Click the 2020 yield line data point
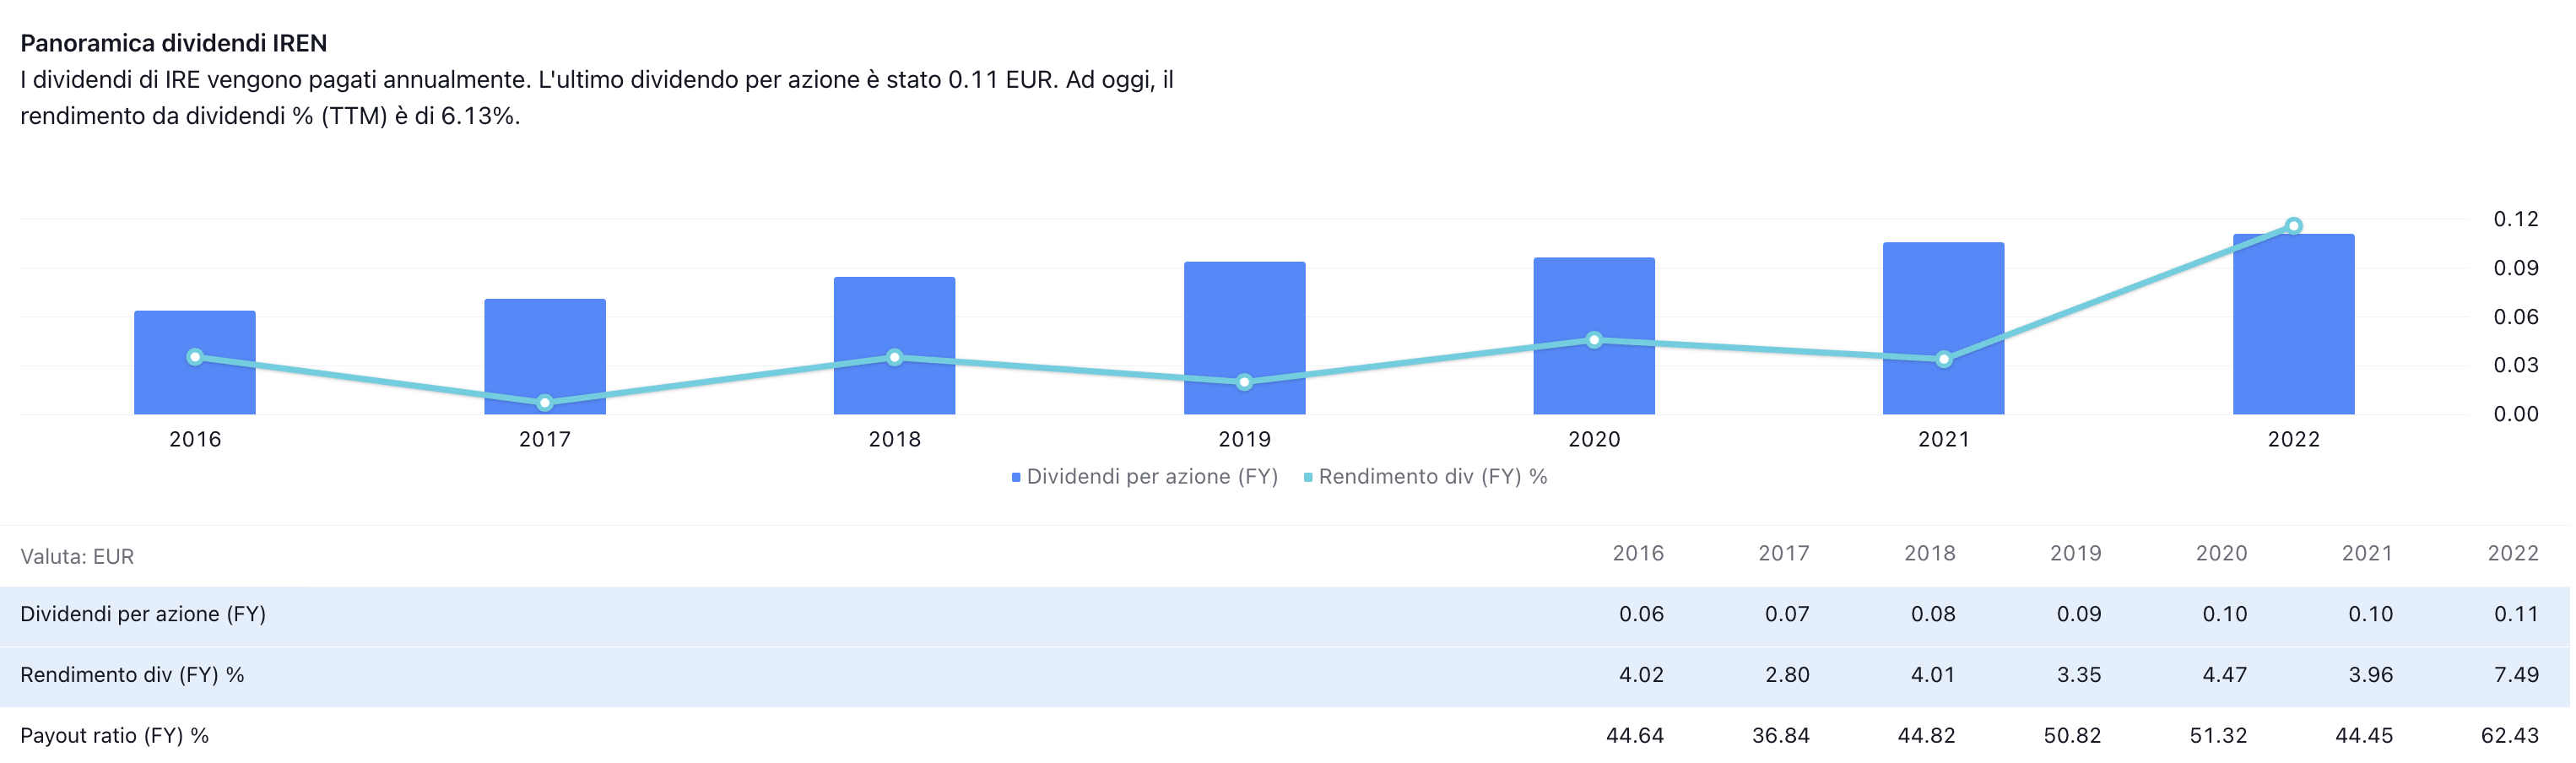The width and height of the screenshot is (2576, 763). coord(1594,340)
